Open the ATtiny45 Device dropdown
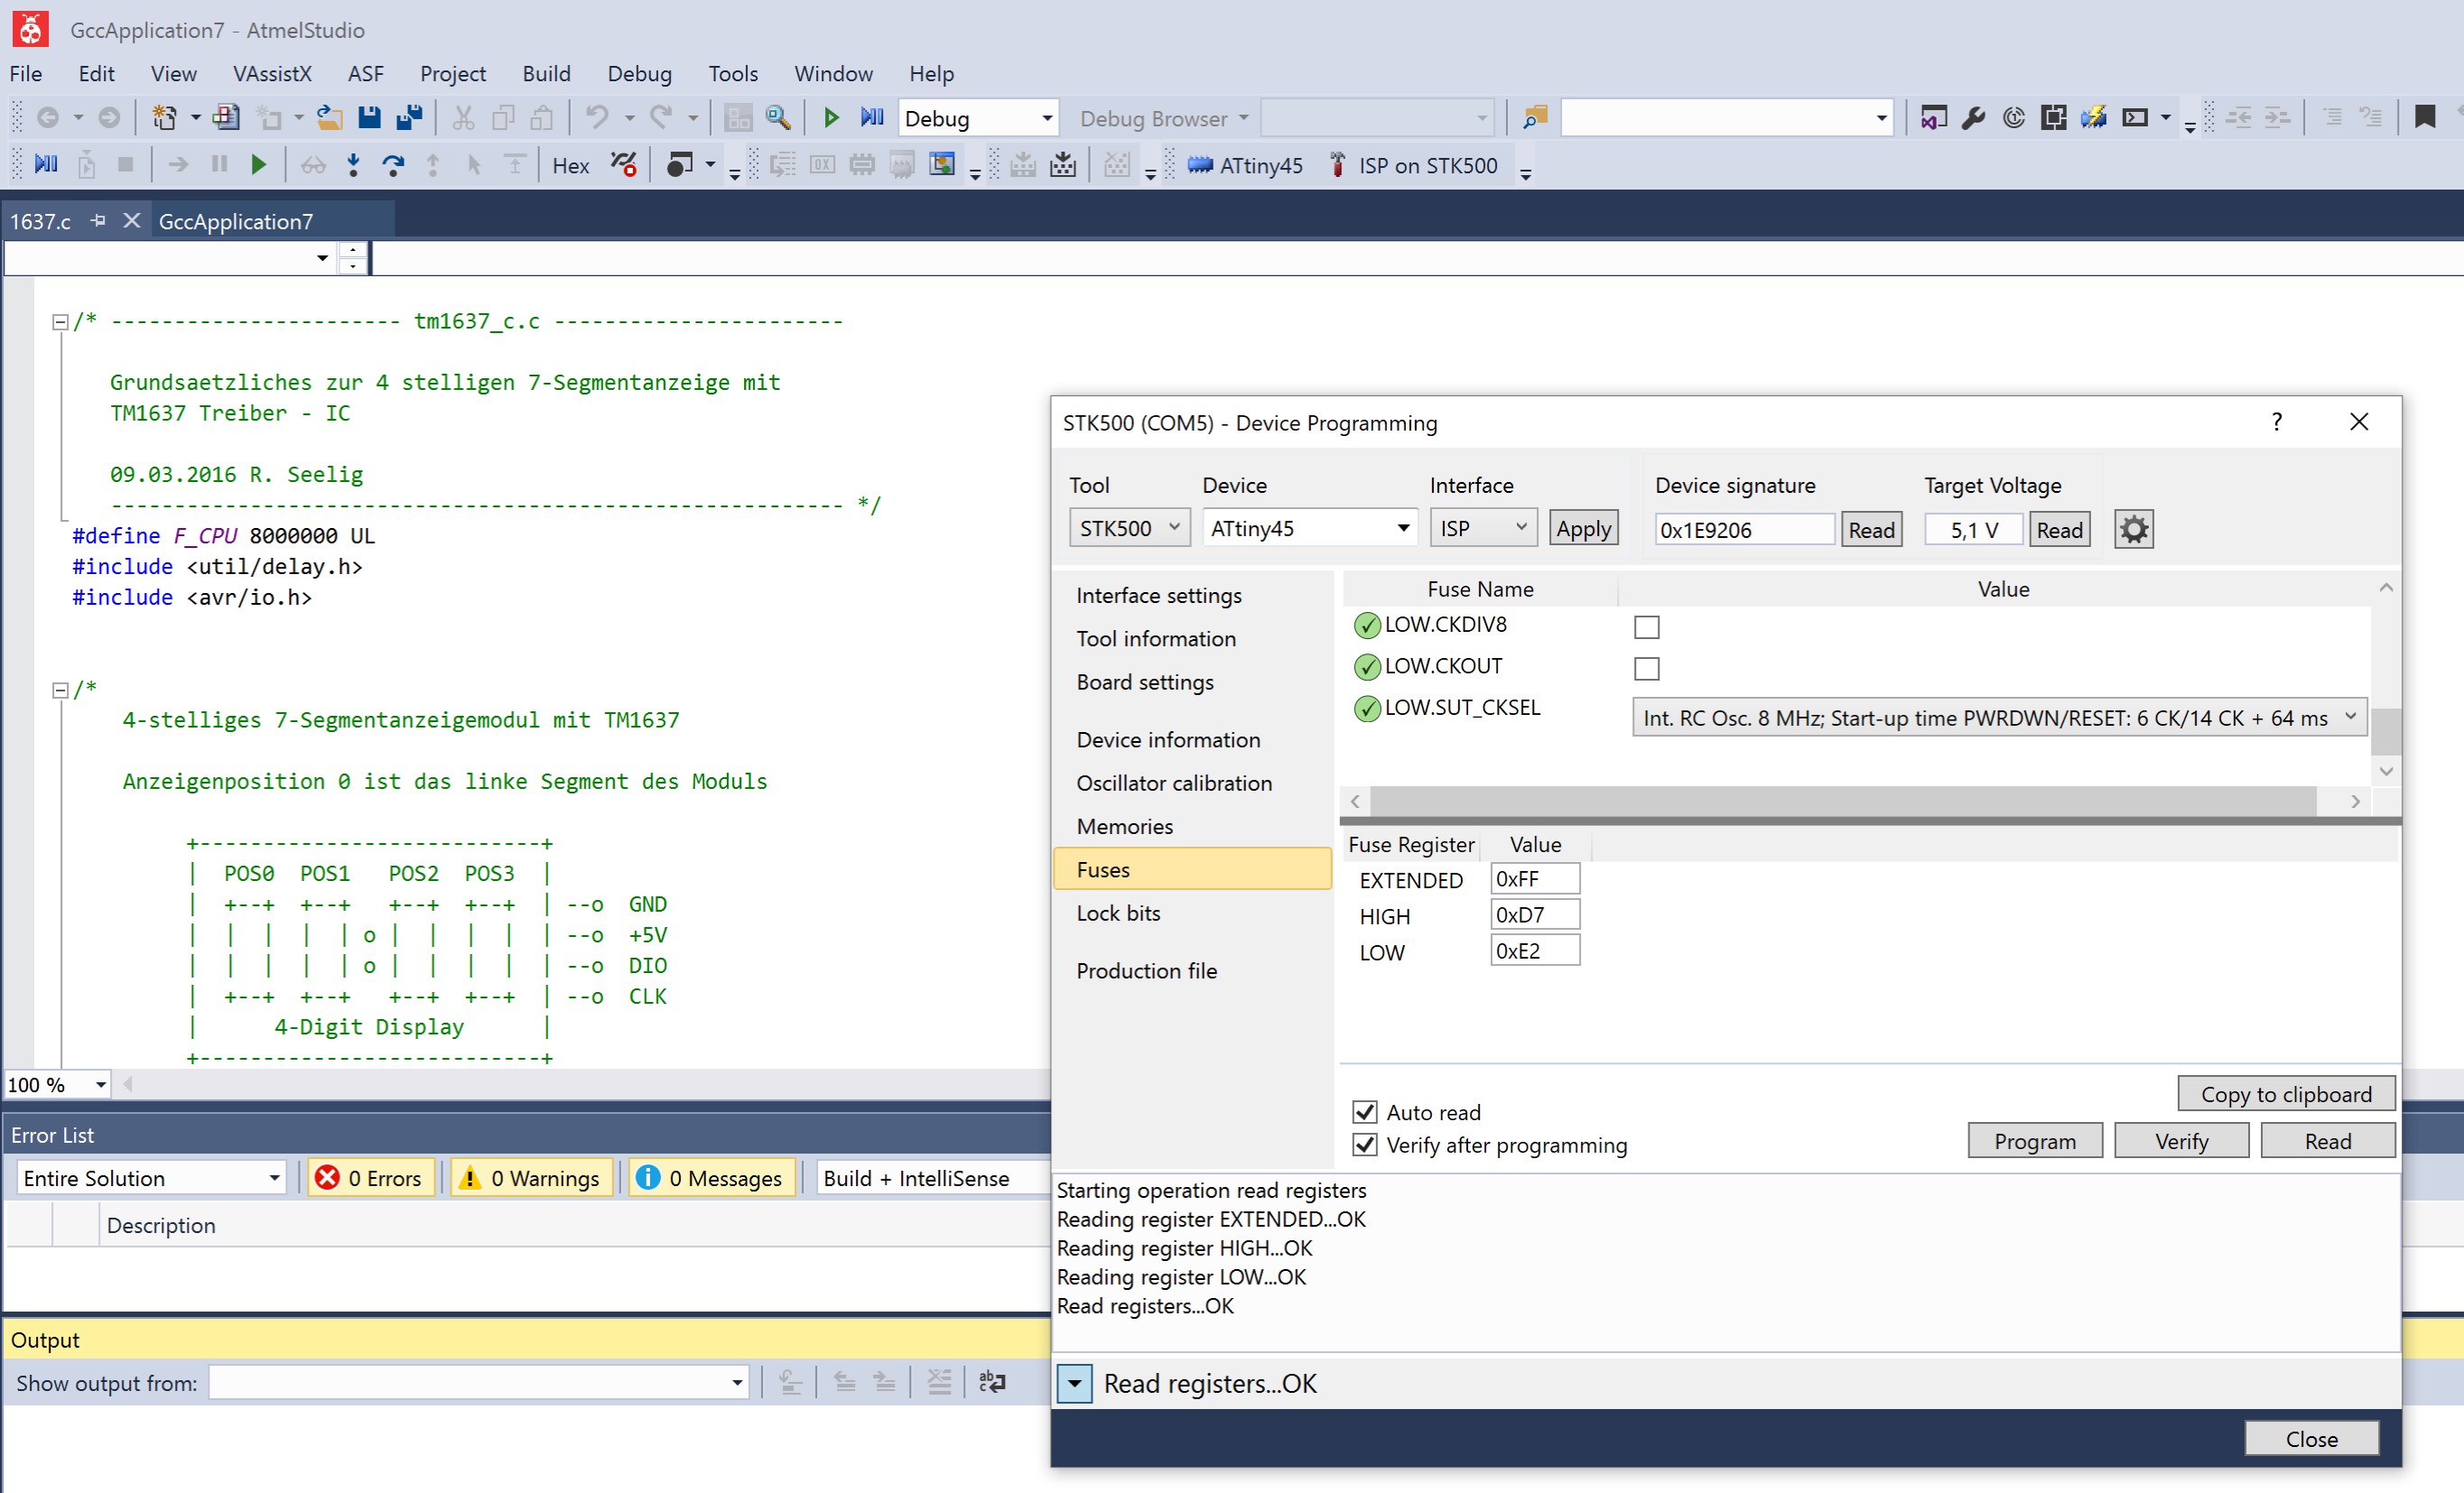This screenshot has height=1493, width=2464. coord(1403,527)
